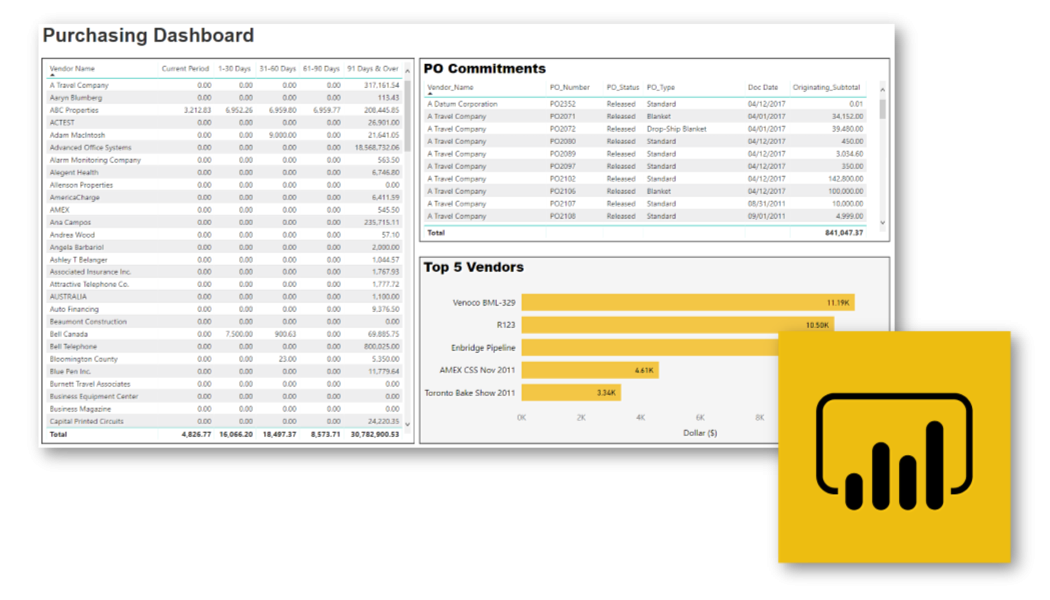
Task: Click the Top 5 Vendors heading
Action: coord(473,267)
